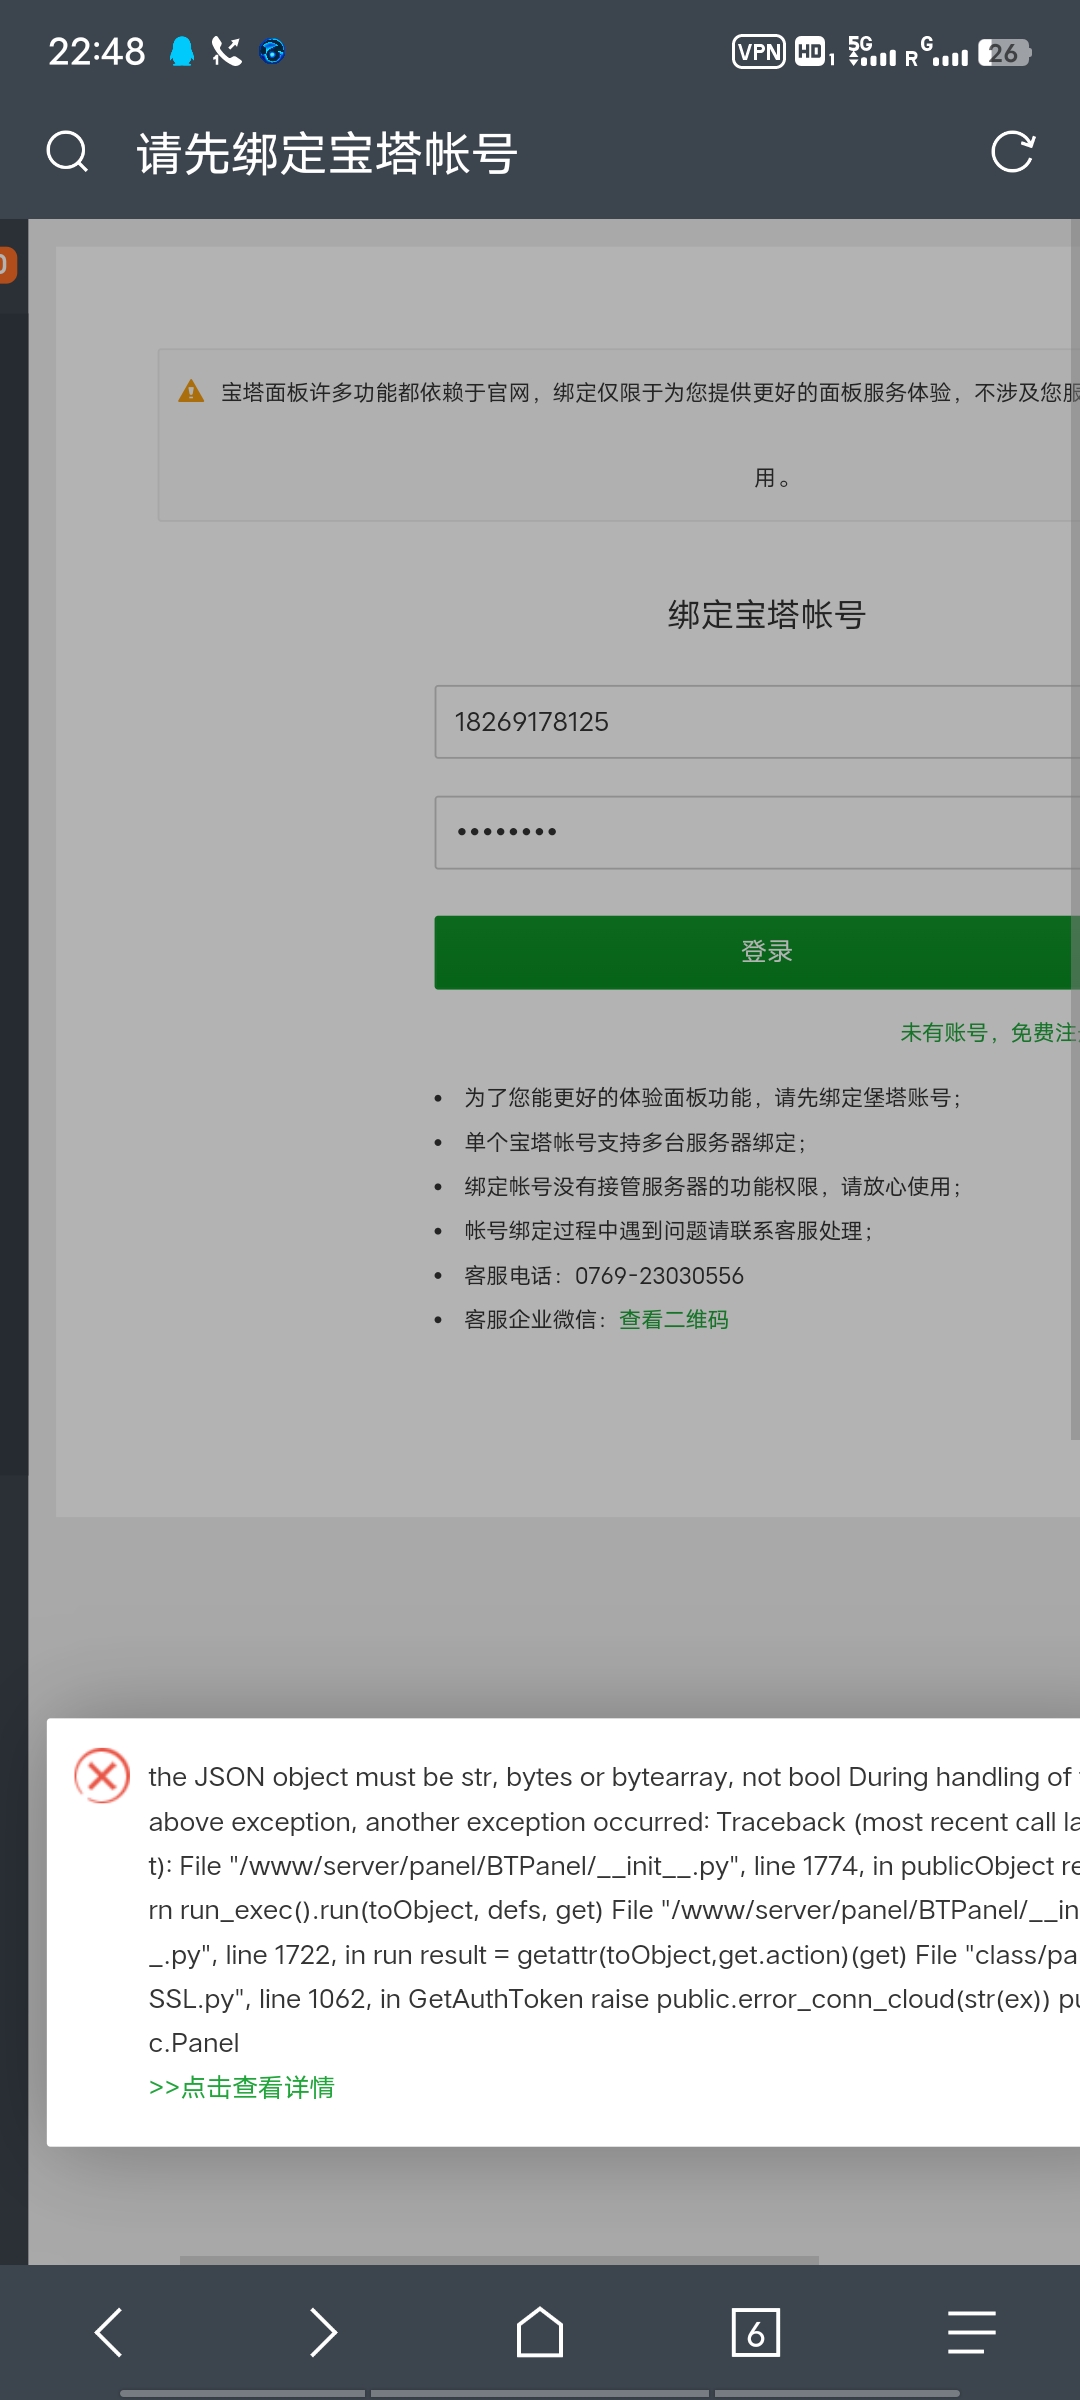Tap the 5G signal strength indicator
This screenshot has height=2400, width=1080.
point(872,51)
